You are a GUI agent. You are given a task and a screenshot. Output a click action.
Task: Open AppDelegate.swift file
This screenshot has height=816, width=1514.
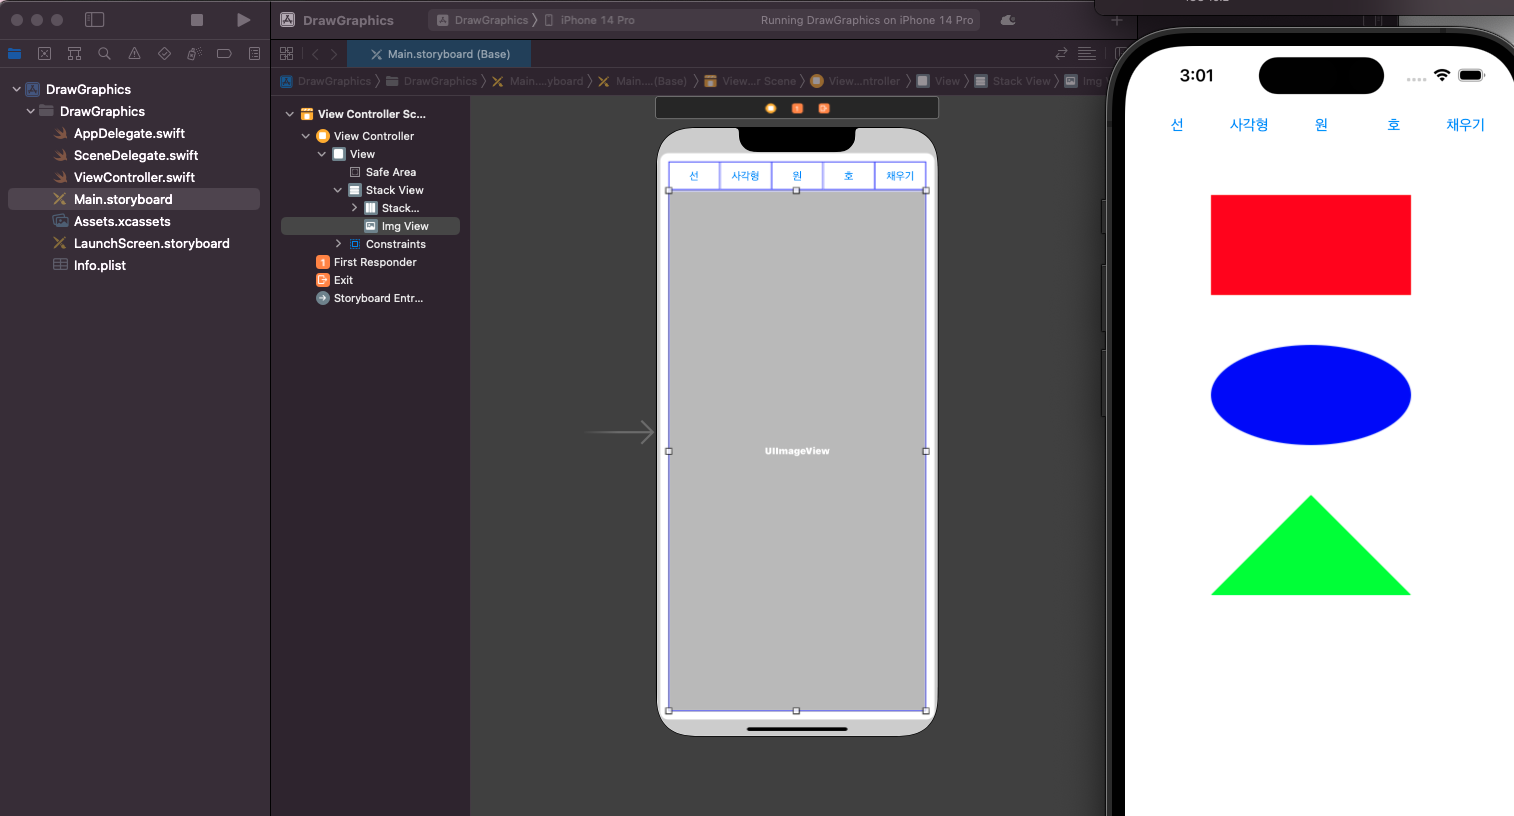129,133
